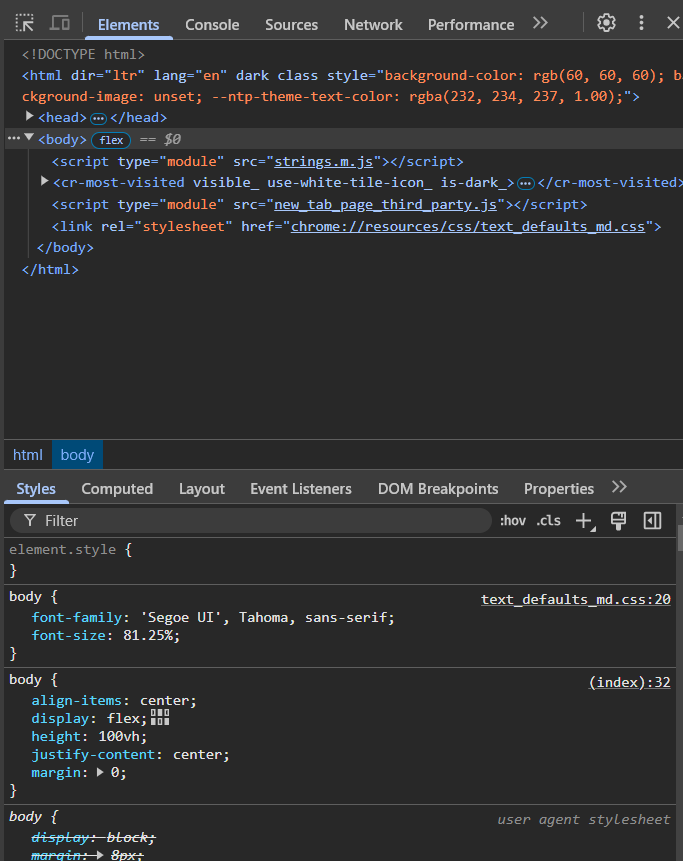Image resolution: width=683 pixels, height=861 pixels.
Task: Click the font-family property value
Action: (266, 617)
